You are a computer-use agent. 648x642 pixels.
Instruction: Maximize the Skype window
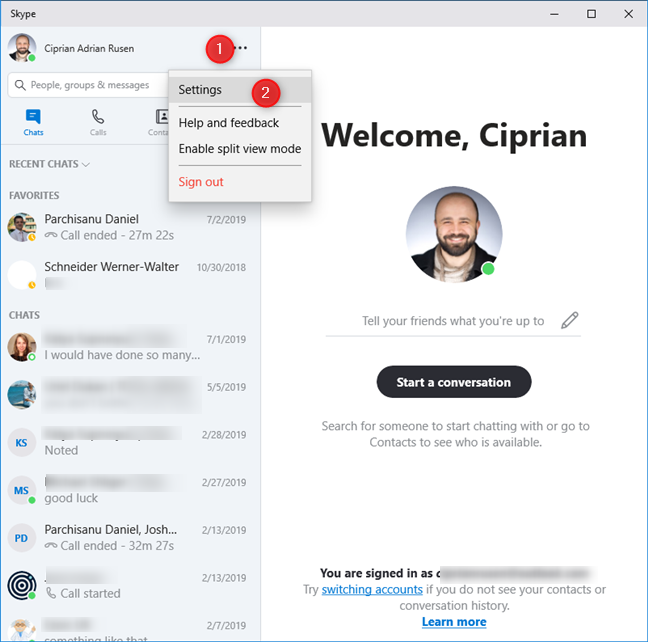(x=591, y=14)
